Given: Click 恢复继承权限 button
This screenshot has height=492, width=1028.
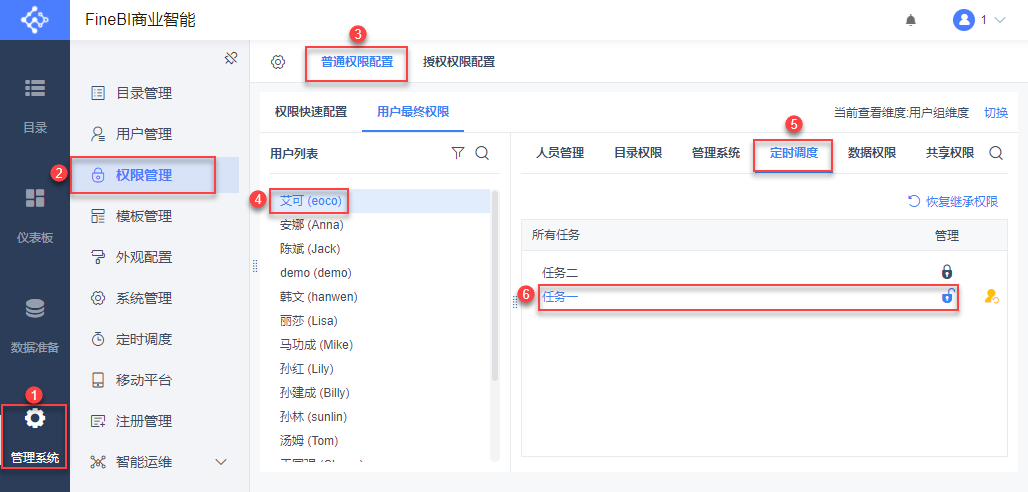Looking at the screenshot, I should (x=952, y=201).
